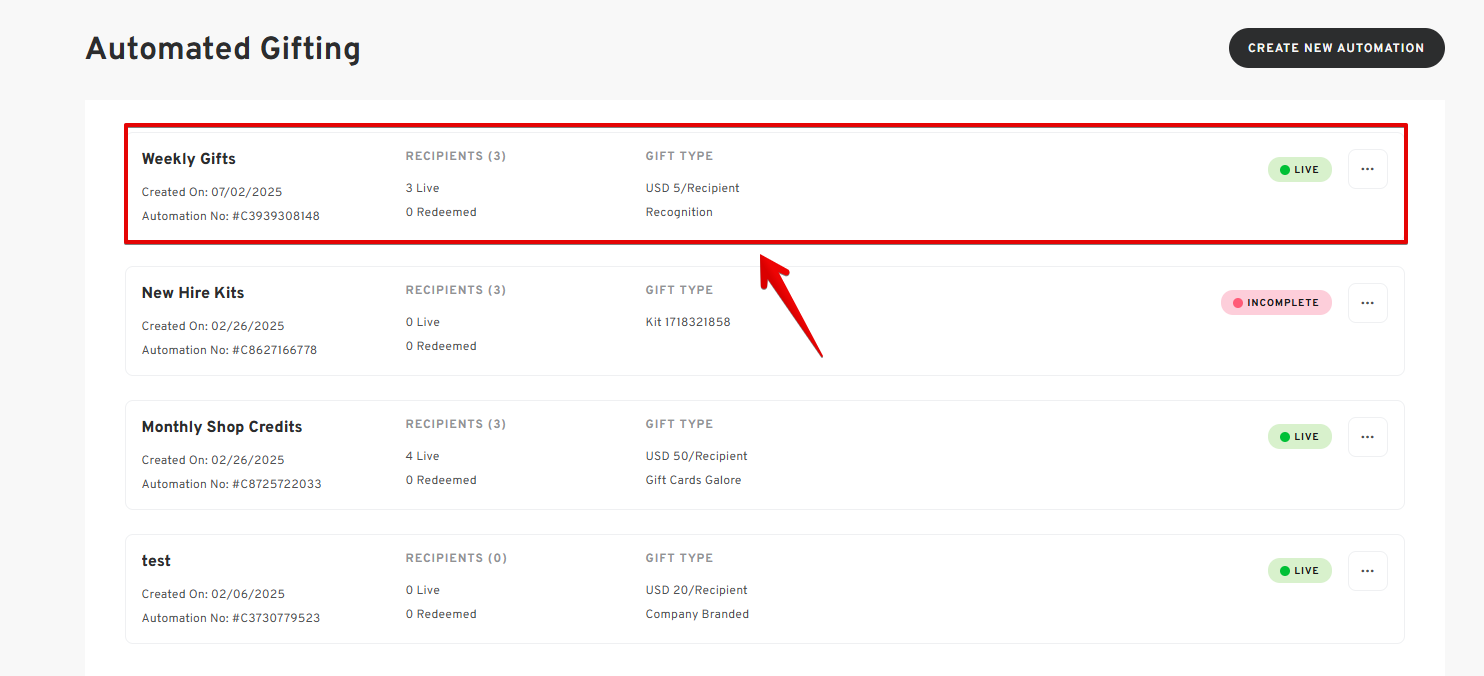Open the three-dot menu for Weekly Gifts
This screenshot has height=676, width=1484.
pos(1367,169)
